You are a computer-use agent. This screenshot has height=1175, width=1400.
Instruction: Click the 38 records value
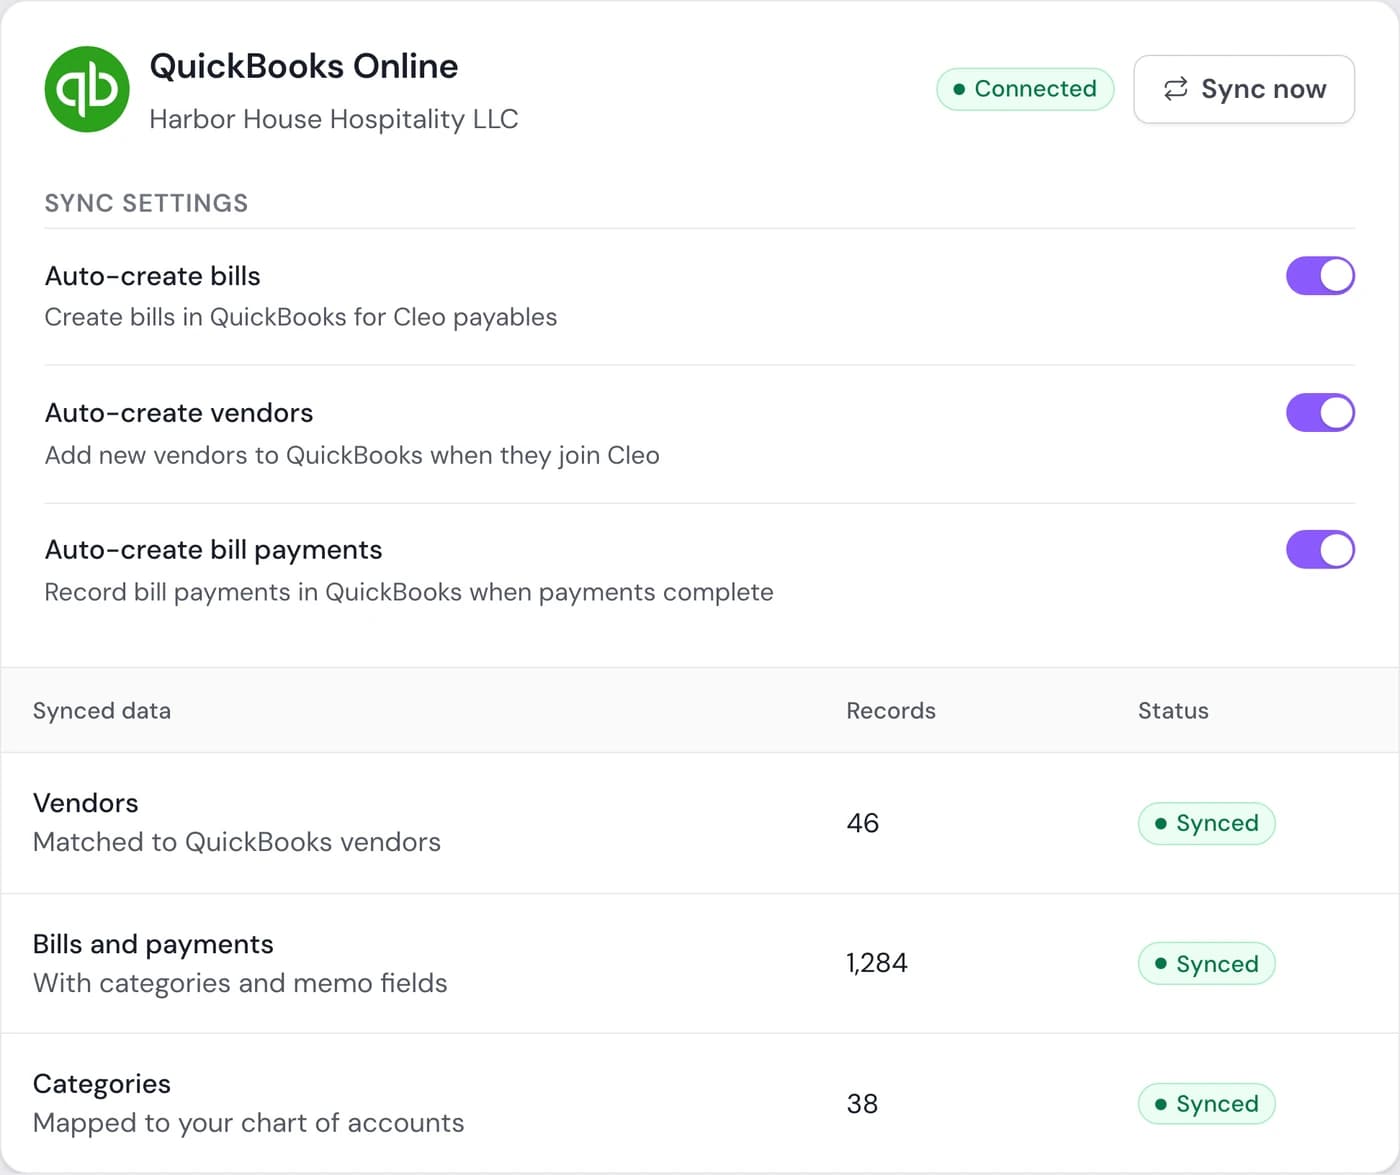pyautogui.click(x=862, y=1104)
